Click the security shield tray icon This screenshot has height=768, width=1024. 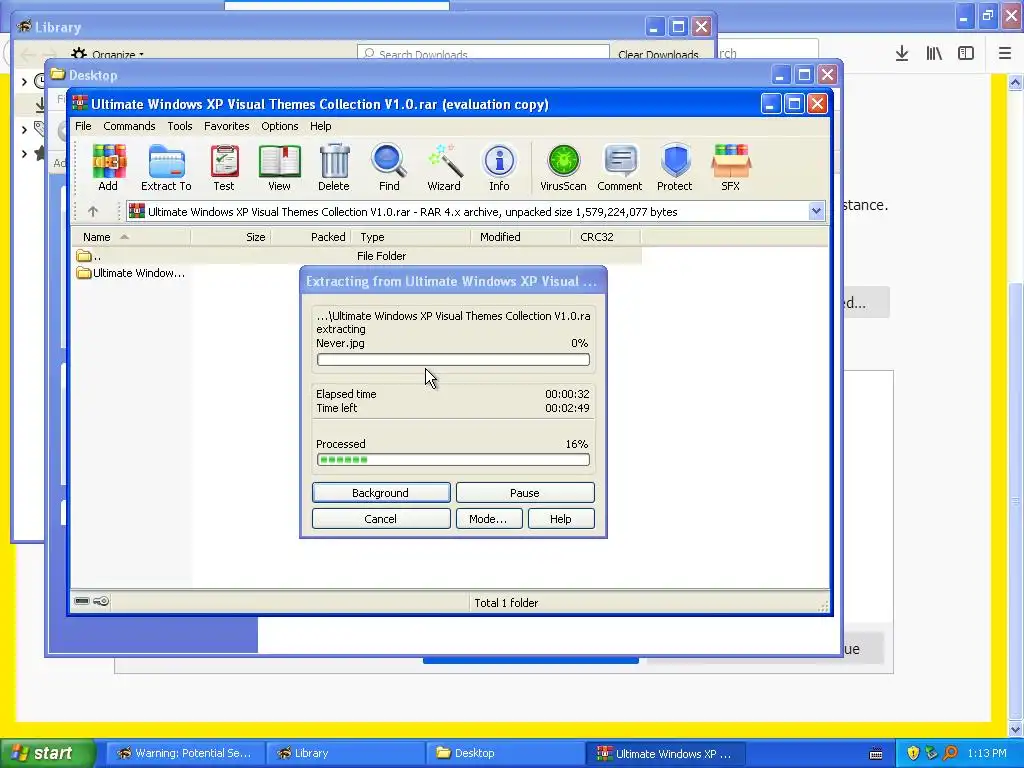click(x=913, y=753)
